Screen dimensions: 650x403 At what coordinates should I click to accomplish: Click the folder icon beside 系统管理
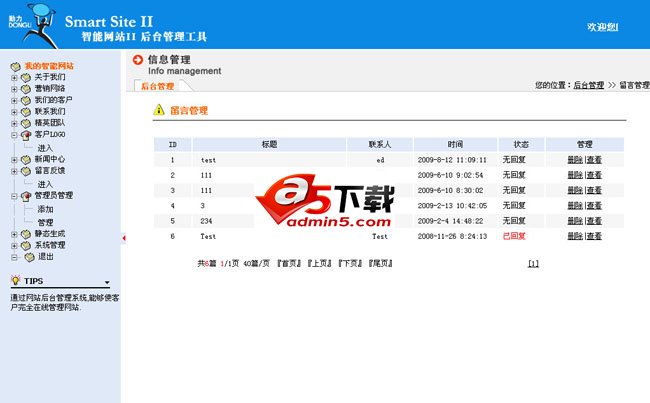pos(26,245)
